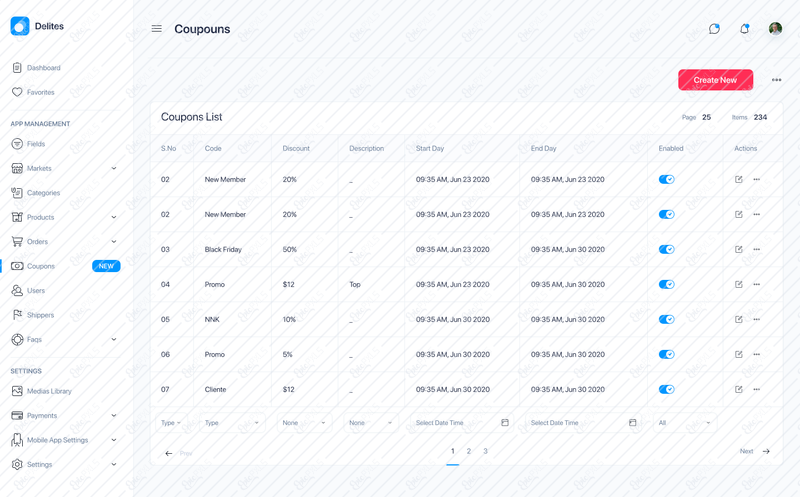Screen dimensions: 800x497
Task: Click edit icon in row 06 Promo
Action: point(738,354)
